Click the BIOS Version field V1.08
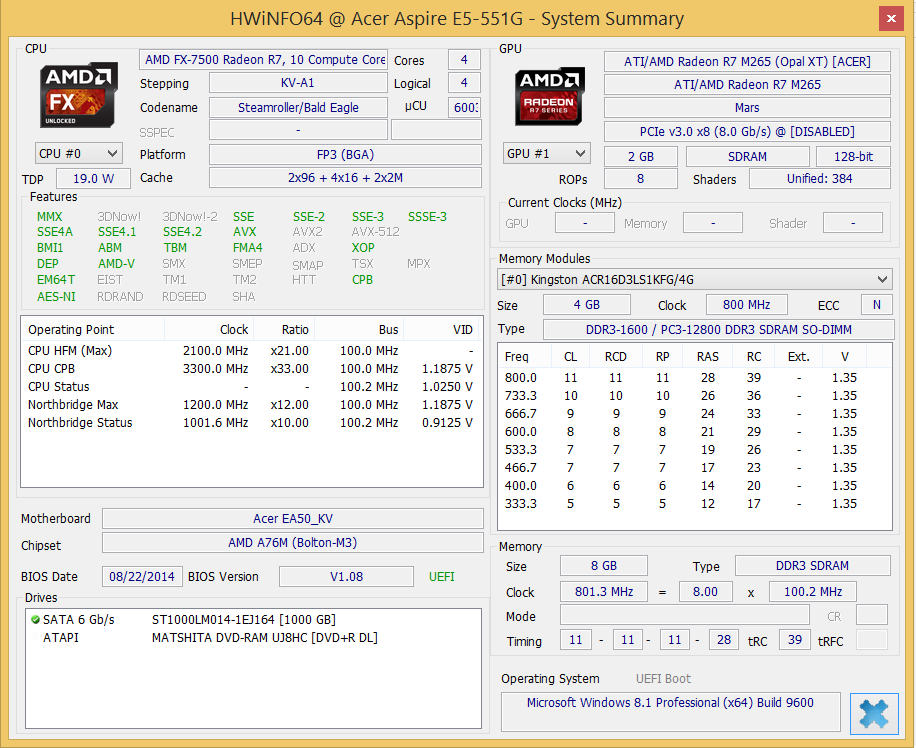Viewport: 916px width, 748px height. 346,576
